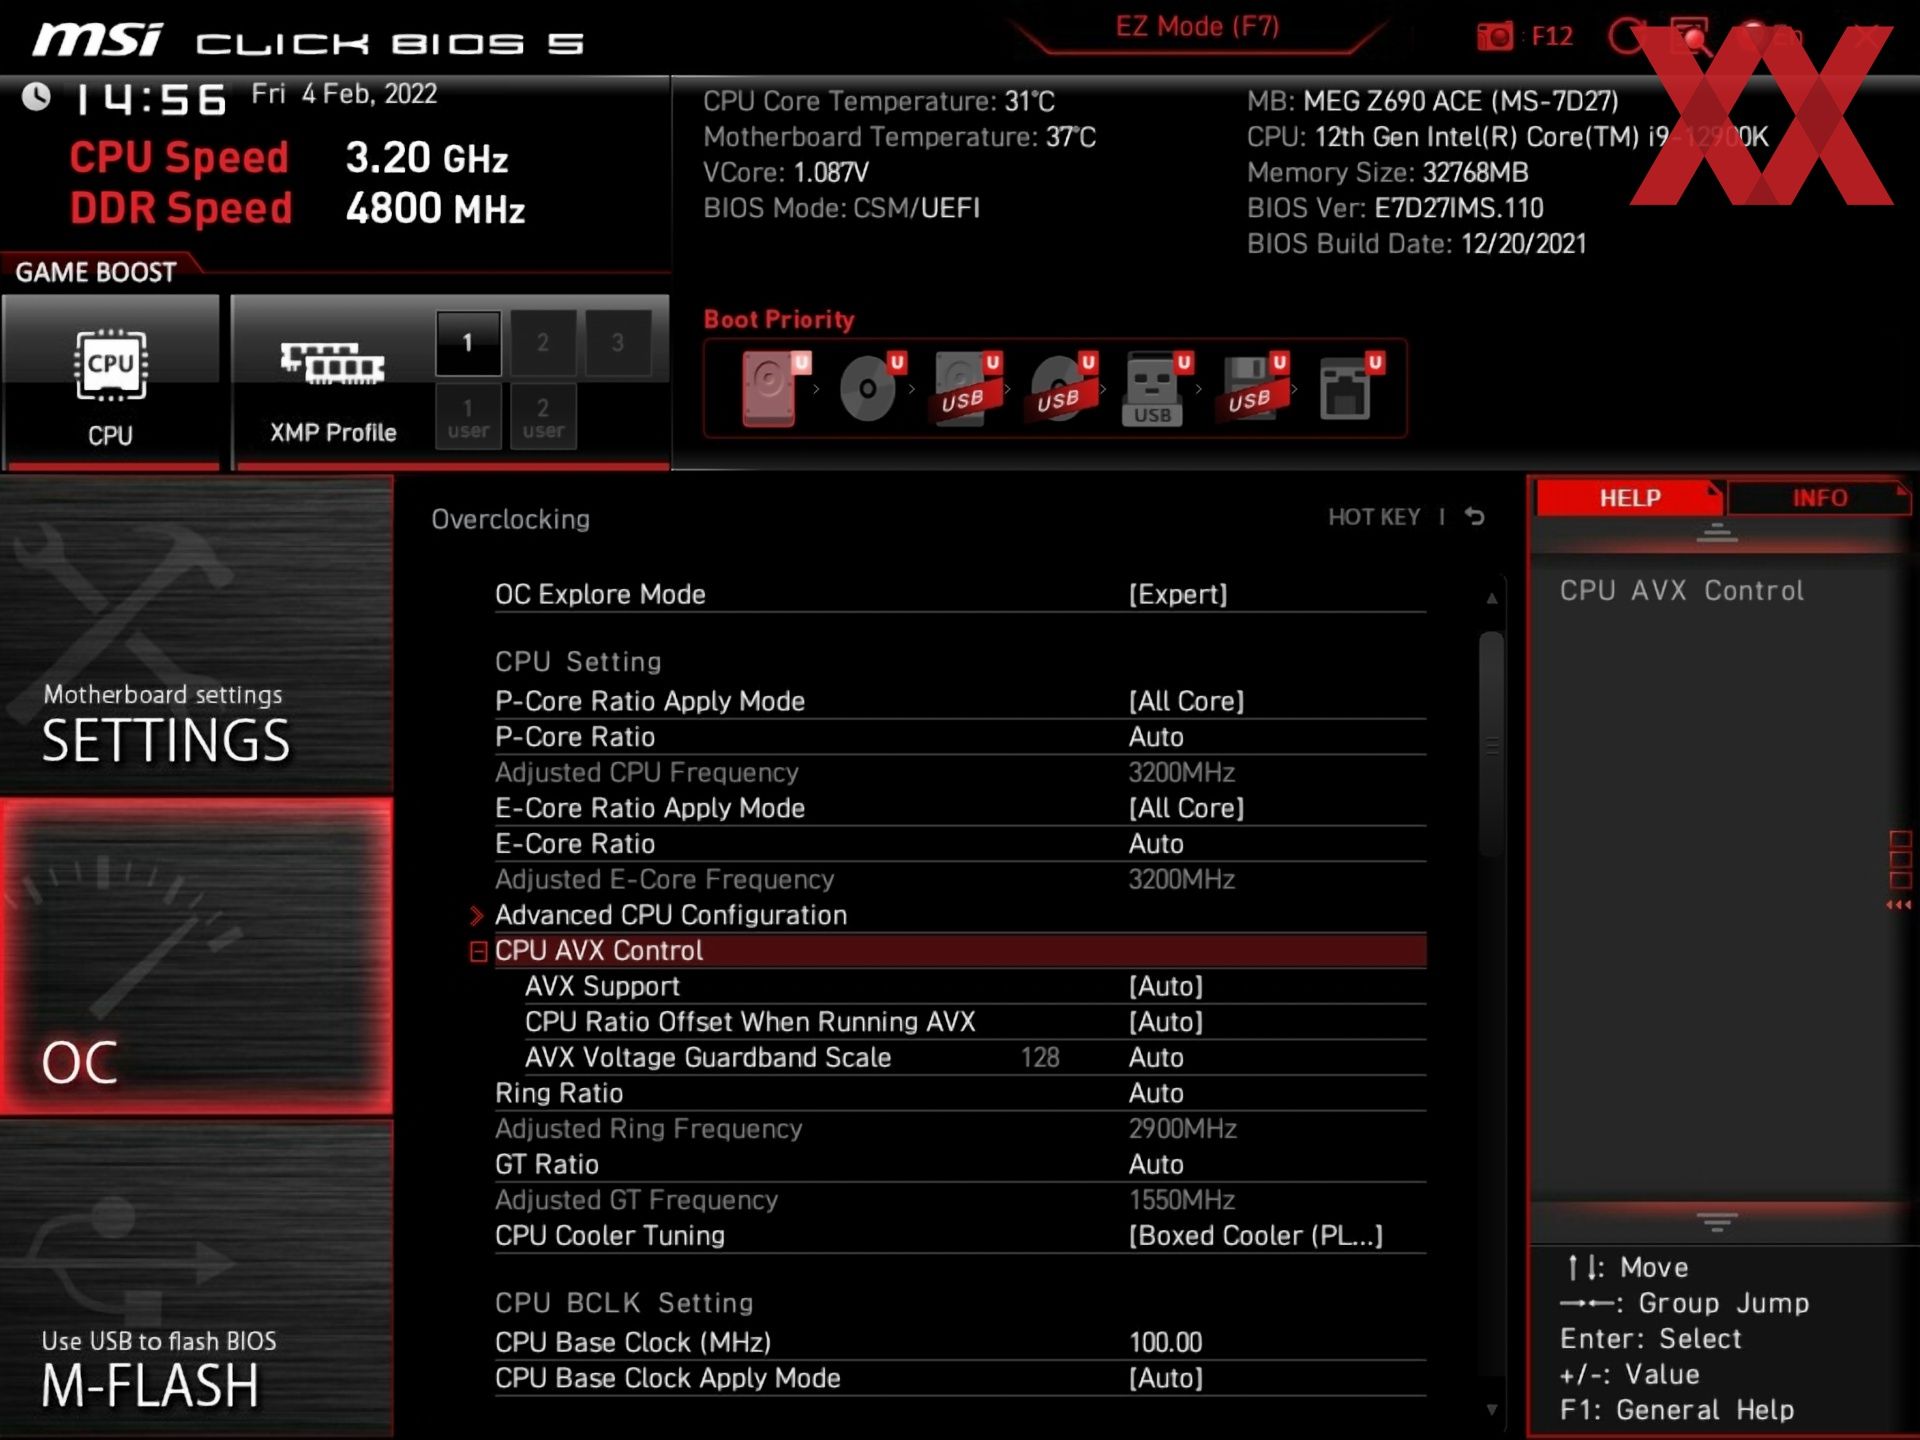The image size is (1920, 1440).
Task: Switch to the HELP tab
Action: [x=1629, y=498]
